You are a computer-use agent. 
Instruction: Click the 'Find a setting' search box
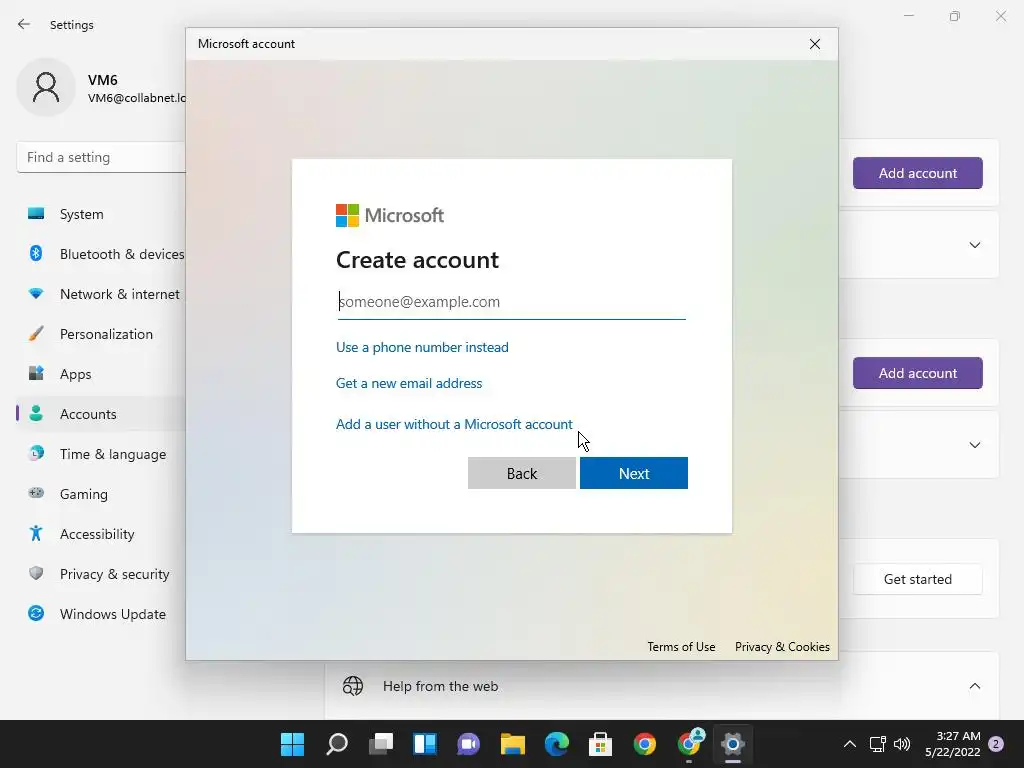click(x=101, y=157)
